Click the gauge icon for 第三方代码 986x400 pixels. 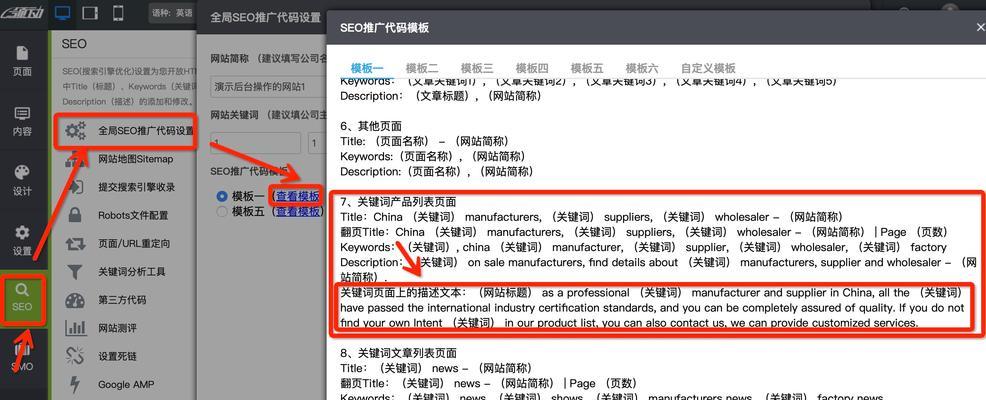(x=75, y=300)
